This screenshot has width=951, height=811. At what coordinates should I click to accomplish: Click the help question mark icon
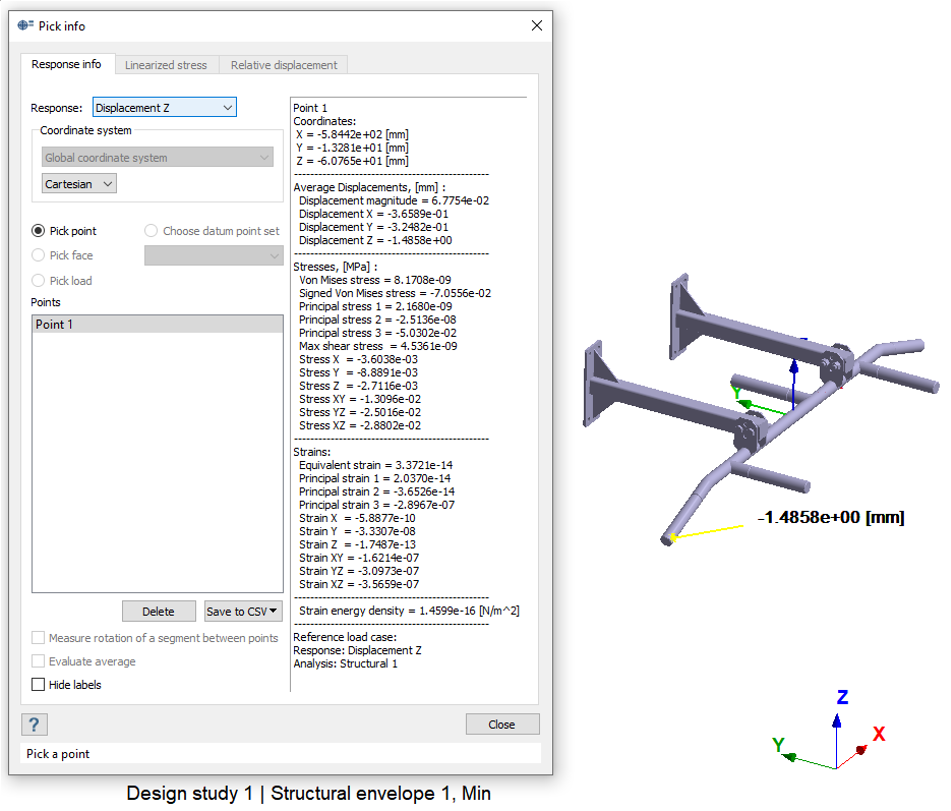tap(34, 725)
